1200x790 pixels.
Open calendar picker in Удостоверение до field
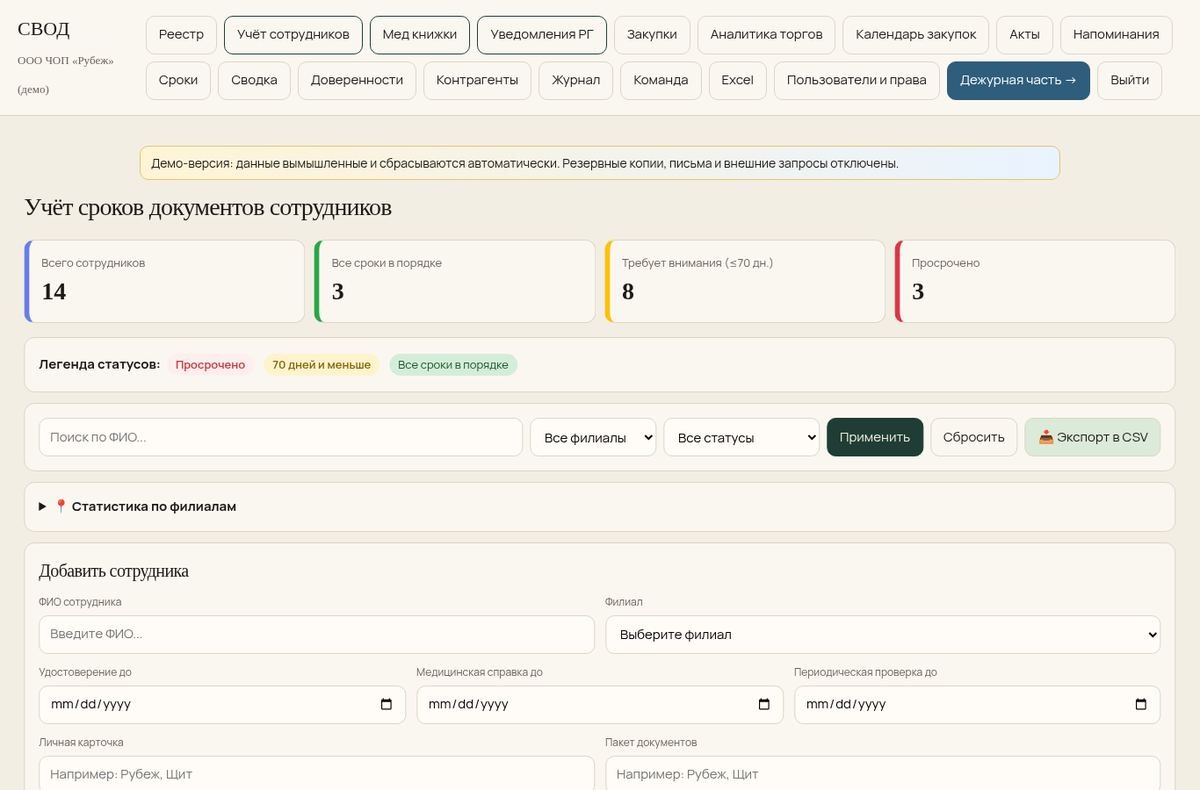click(386, 704)
